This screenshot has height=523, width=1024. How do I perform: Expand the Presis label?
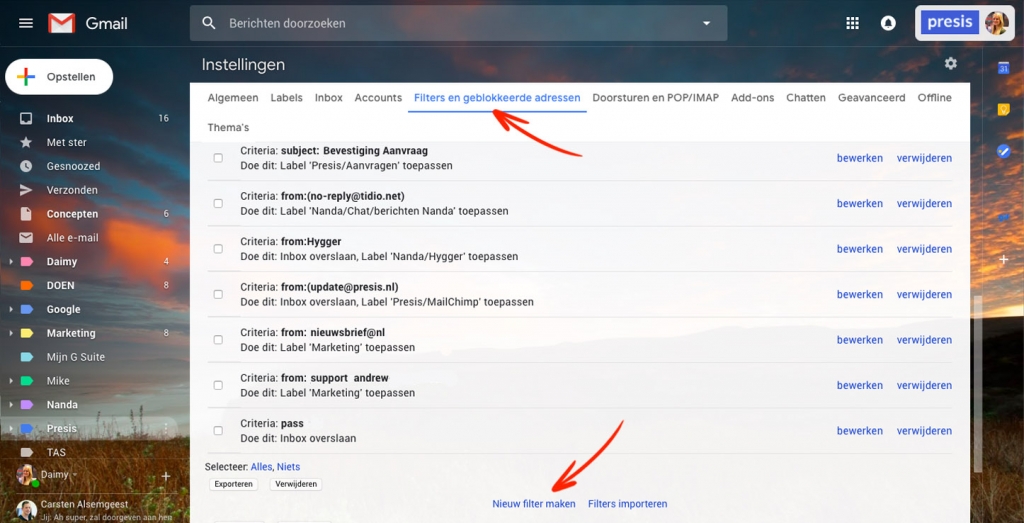tap(10, 428)
